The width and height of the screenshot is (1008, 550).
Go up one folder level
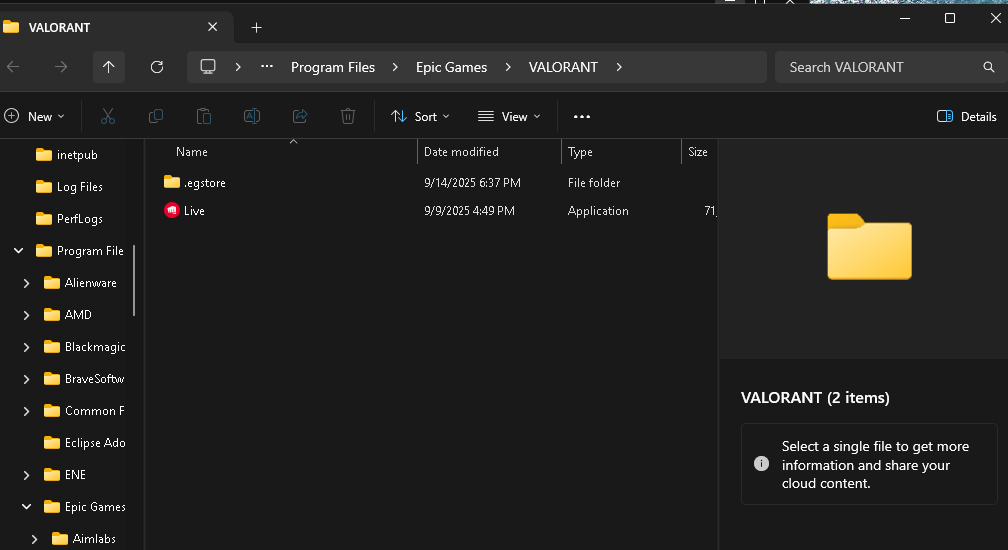click(109, 67)
